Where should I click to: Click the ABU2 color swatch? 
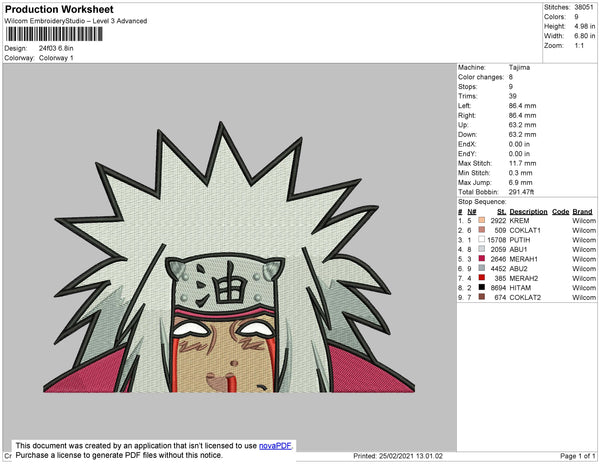pos(481,268)
